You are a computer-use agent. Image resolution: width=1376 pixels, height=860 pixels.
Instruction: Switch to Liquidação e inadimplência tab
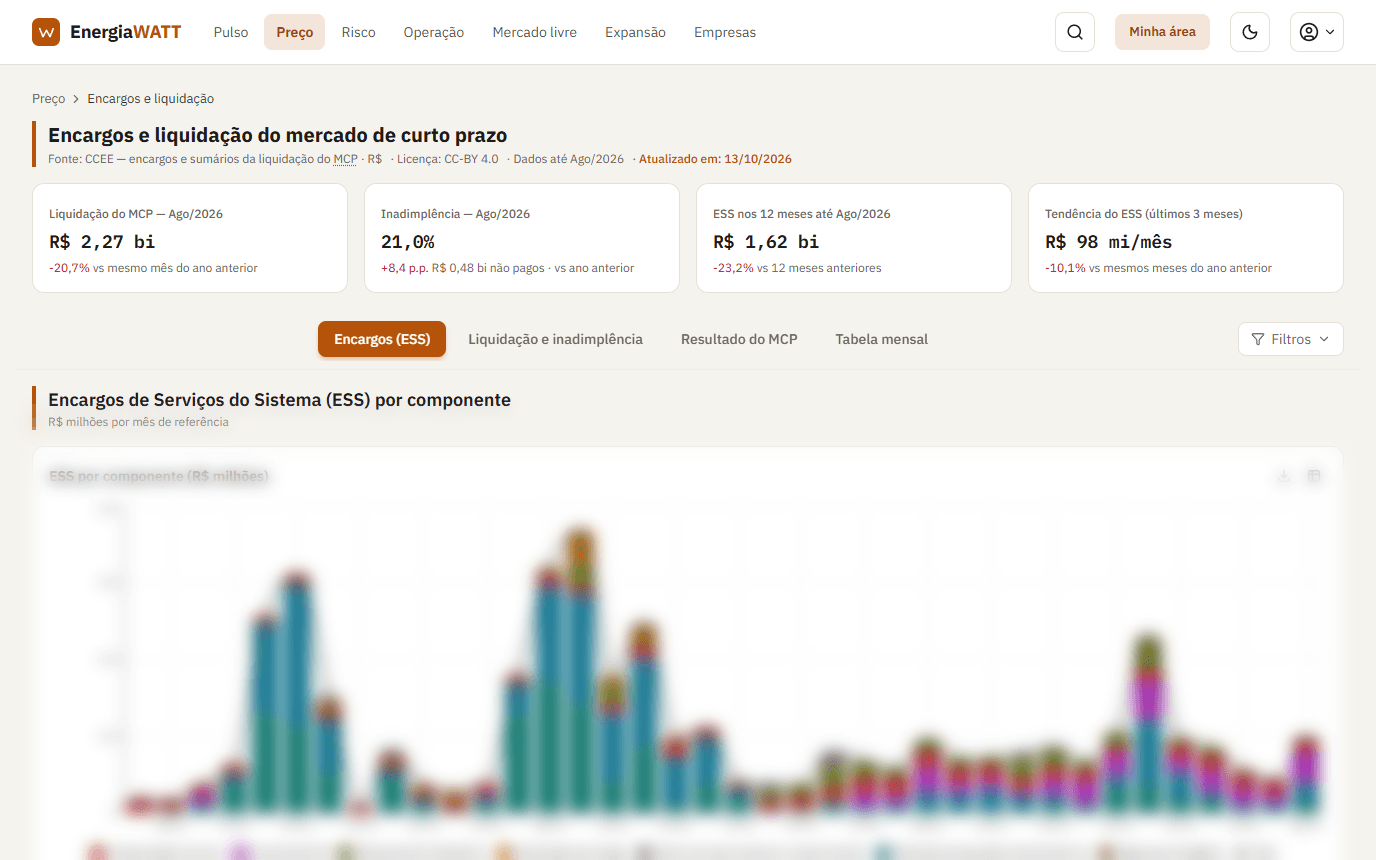coord(555,339)
